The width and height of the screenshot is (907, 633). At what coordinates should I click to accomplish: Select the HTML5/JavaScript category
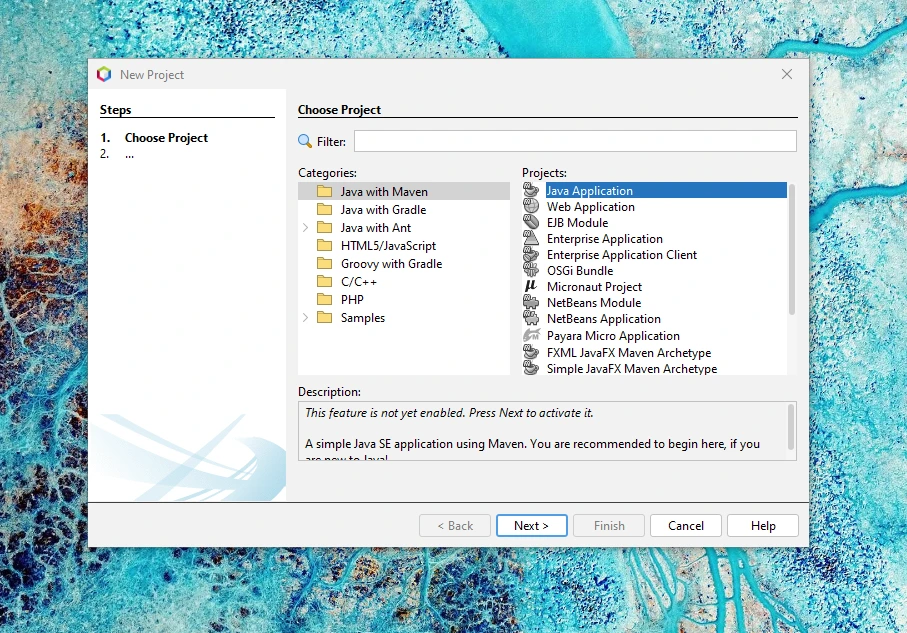pyautogui.click(x=404, y=245)
